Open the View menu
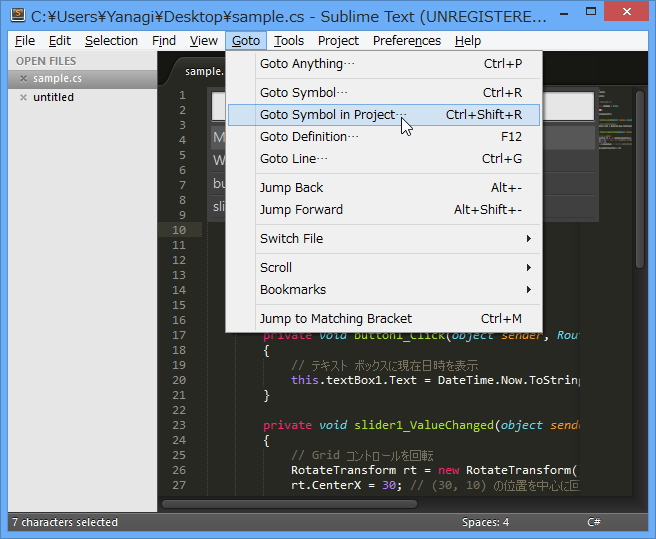Image resolution: width=656 pixels, height=539 pixels. click(203, 41)
